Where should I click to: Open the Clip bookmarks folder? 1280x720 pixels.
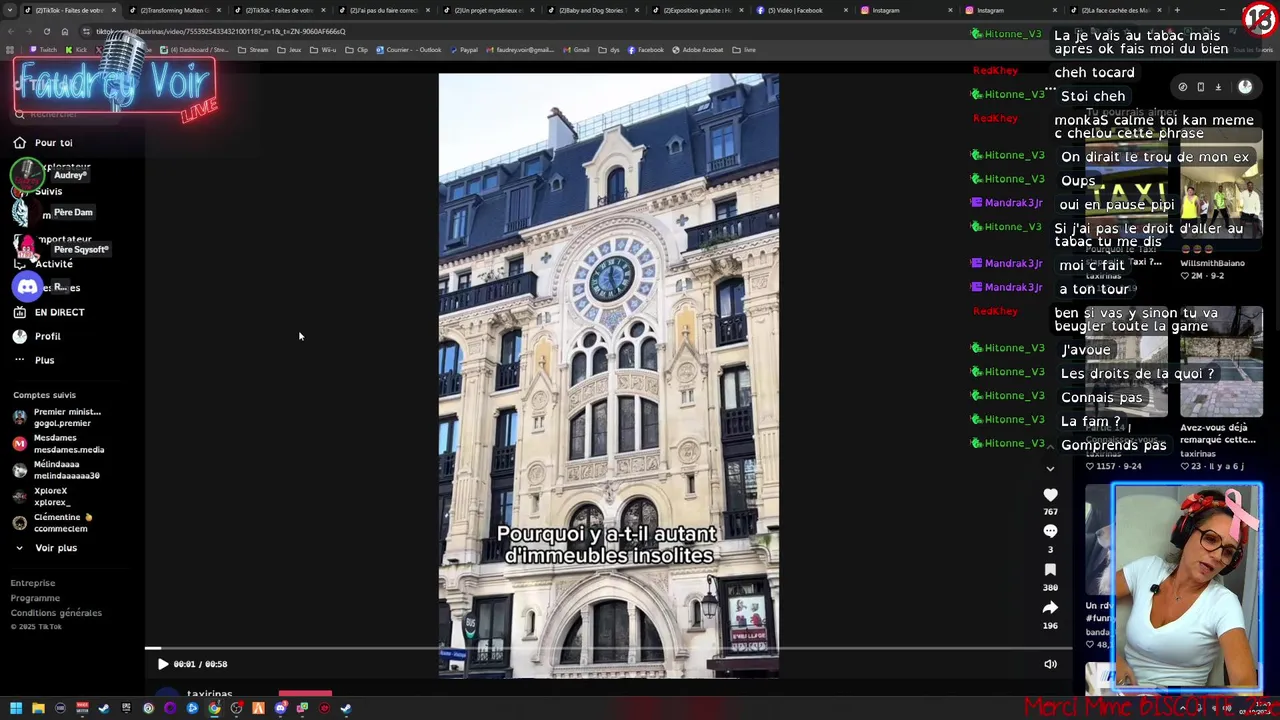tap(356, 50)
